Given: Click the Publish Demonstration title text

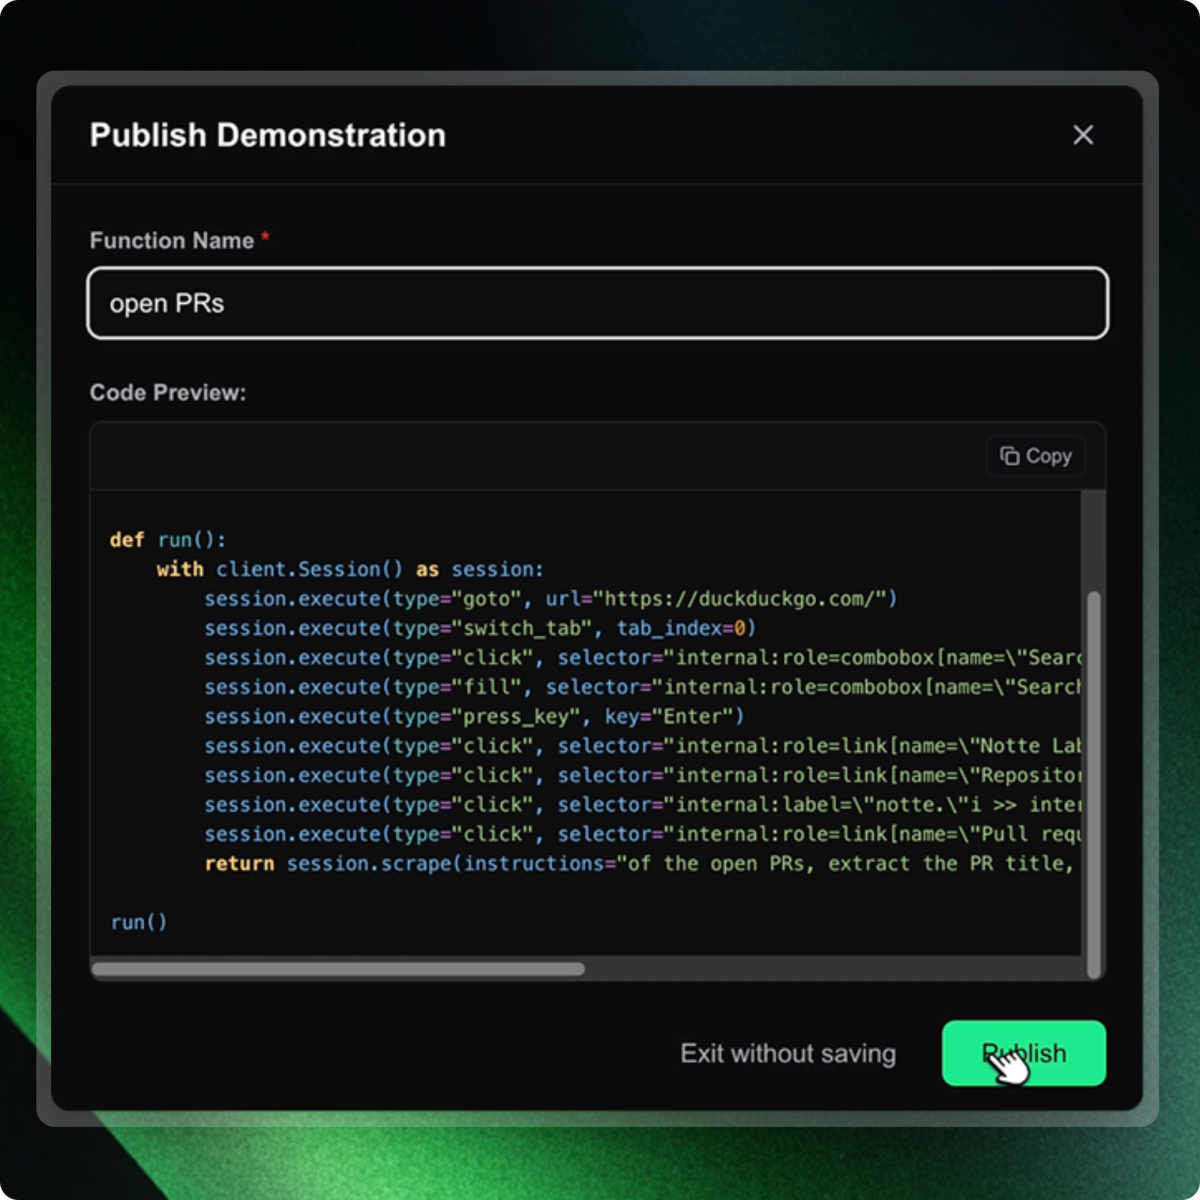Looking at the screenshot, I should (266, 134).
